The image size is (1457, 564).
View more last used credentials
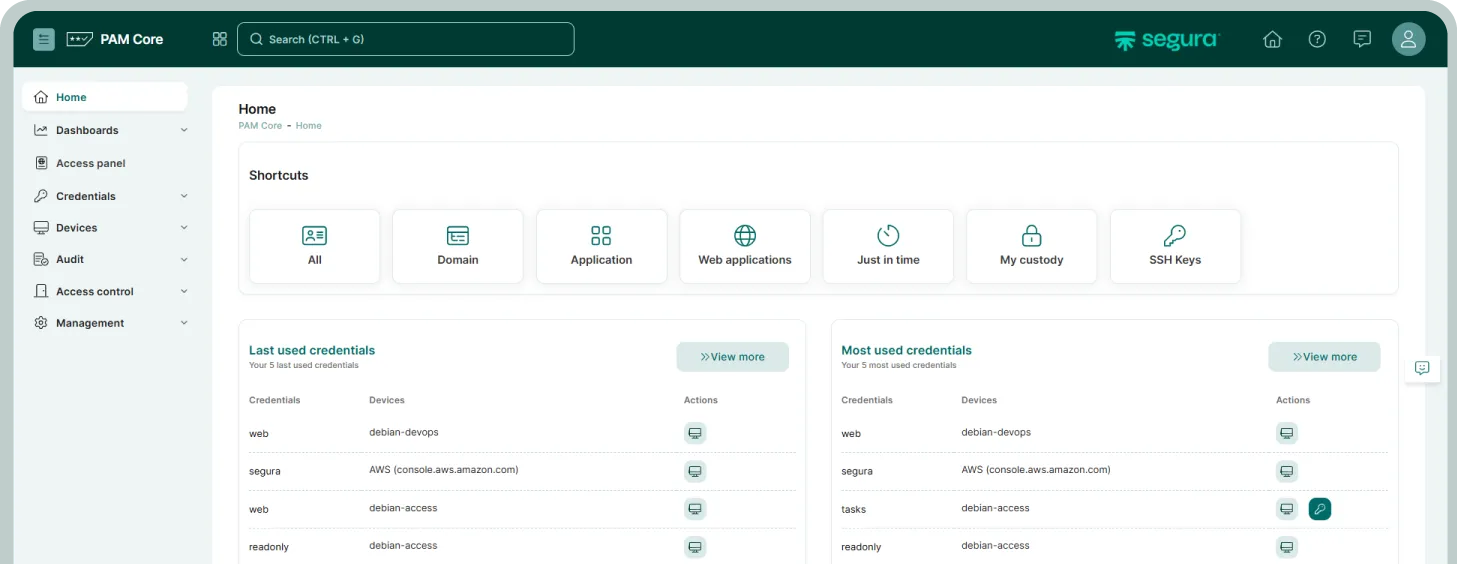tap(732, 357)
